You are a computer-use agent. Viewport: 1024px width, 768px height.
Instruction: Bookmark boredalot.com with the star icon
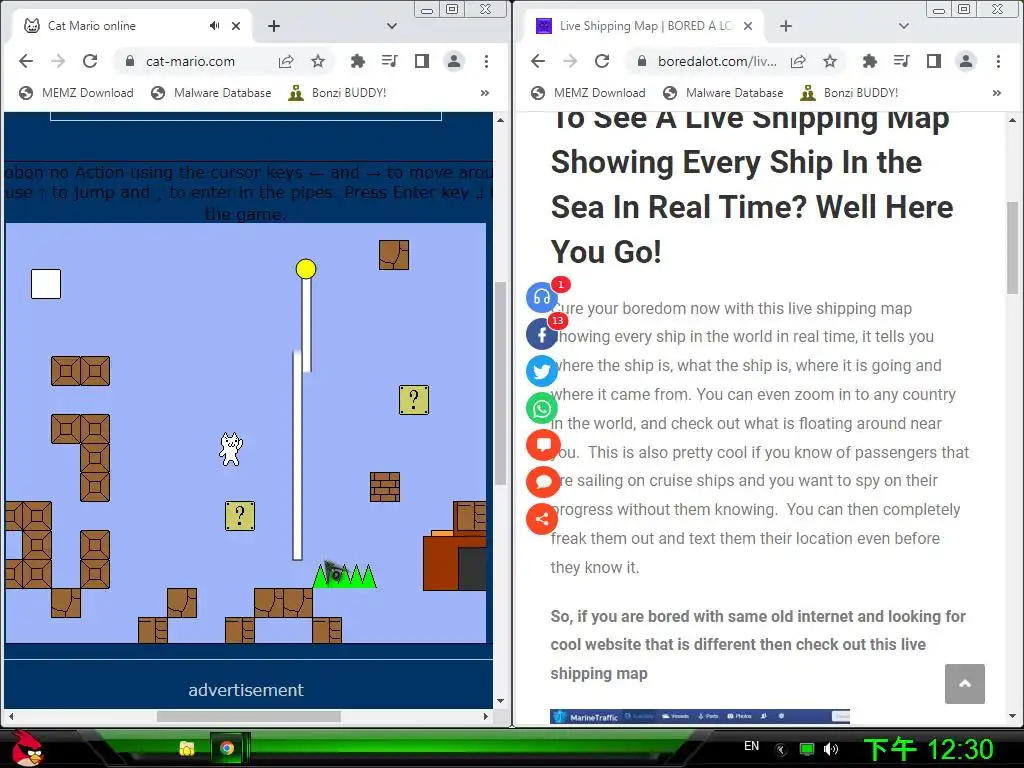coord(830,61)
